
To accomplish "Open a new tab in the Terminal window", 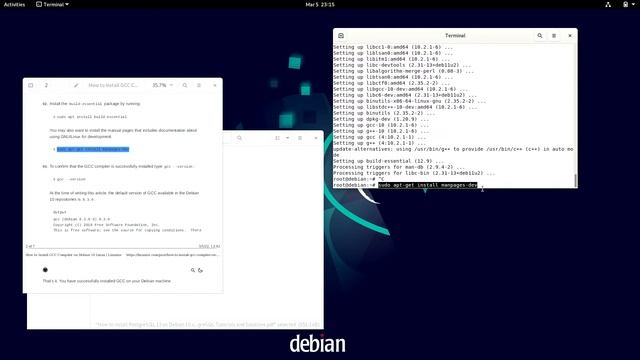I will [341, 36].
